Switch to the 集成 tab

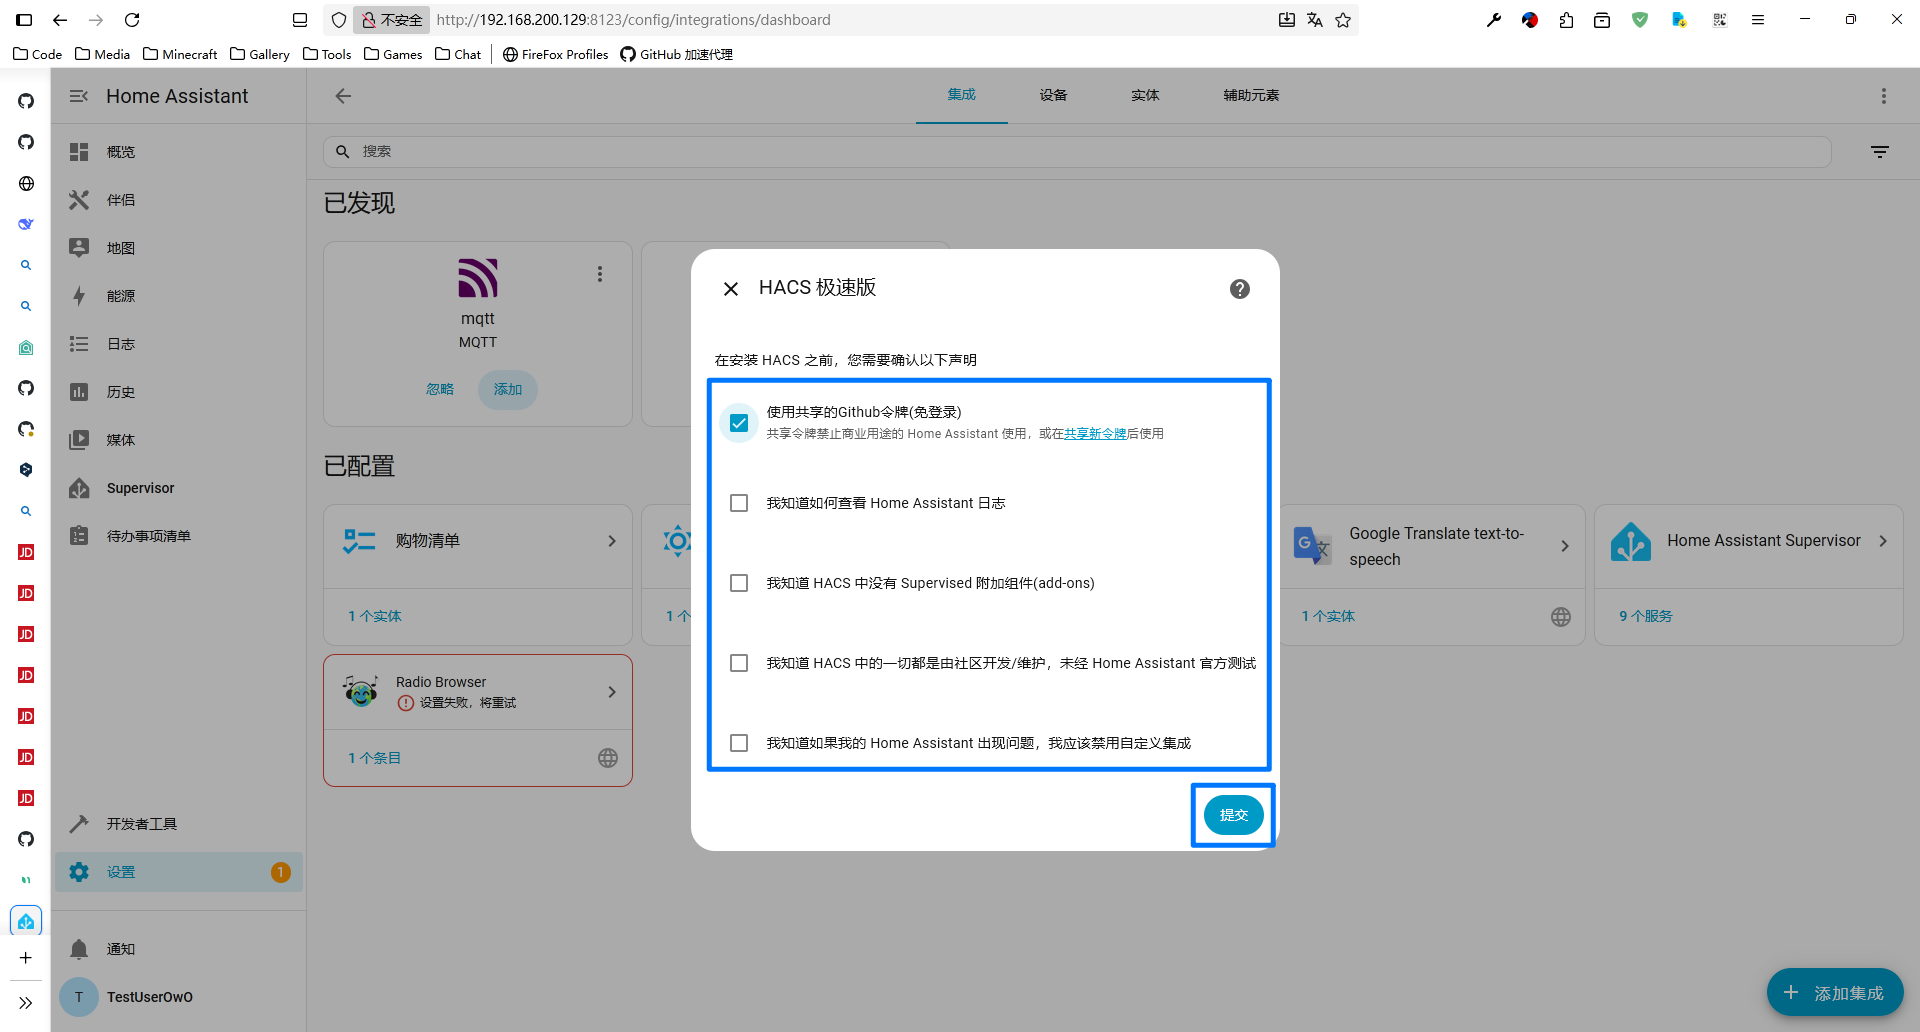[962, 95]
